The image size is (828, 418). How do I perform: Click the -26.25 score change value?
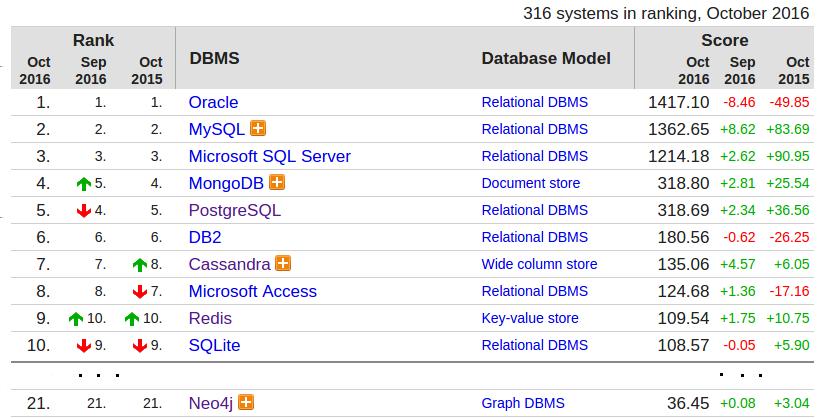point(789,238)
